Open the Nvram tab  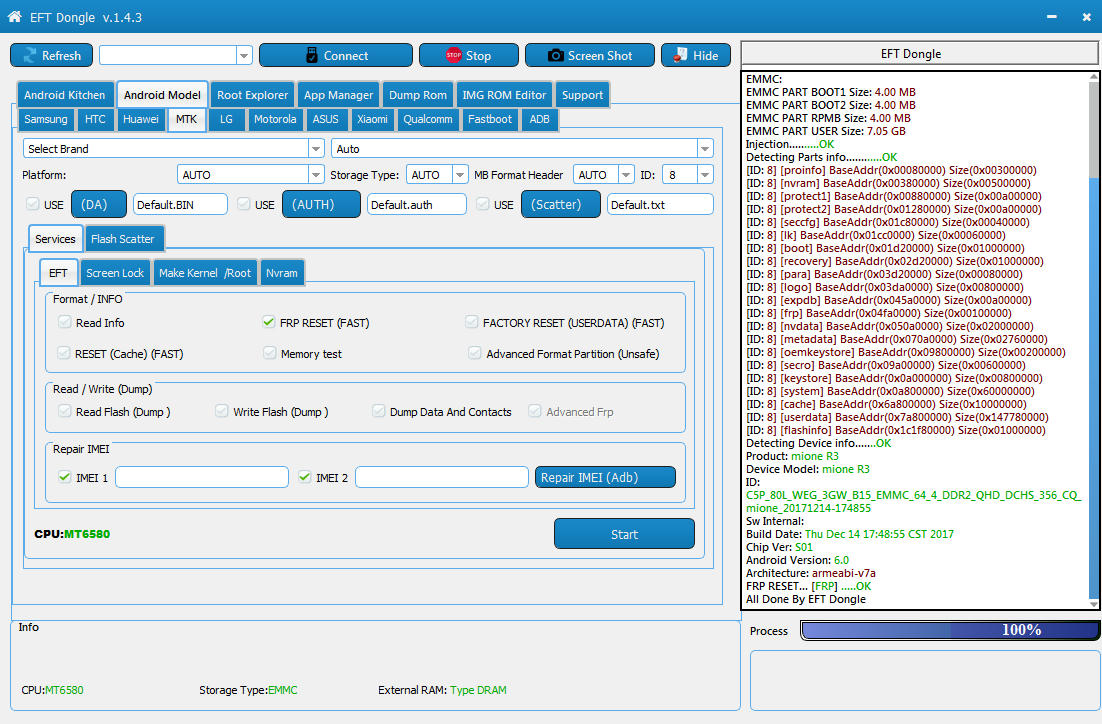coord(282,273)
